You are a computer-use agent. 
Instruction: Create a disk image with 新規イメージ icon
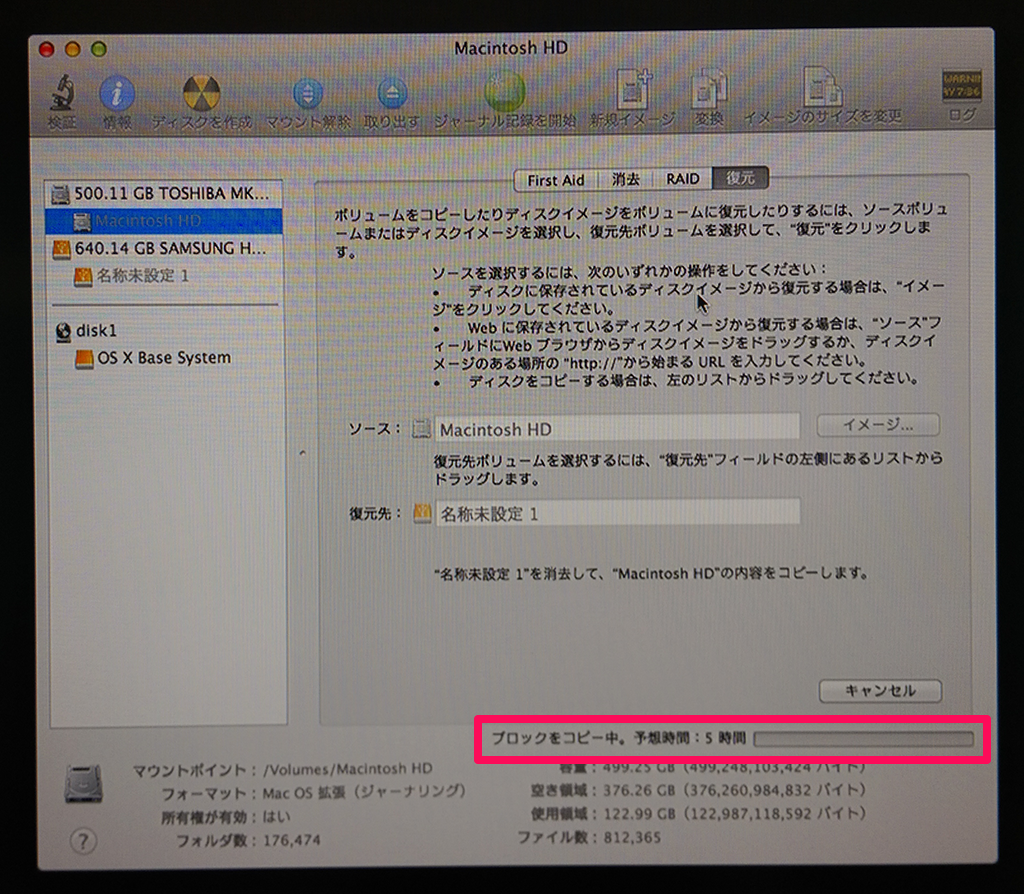pyautogui.click(x=632, y=92)
